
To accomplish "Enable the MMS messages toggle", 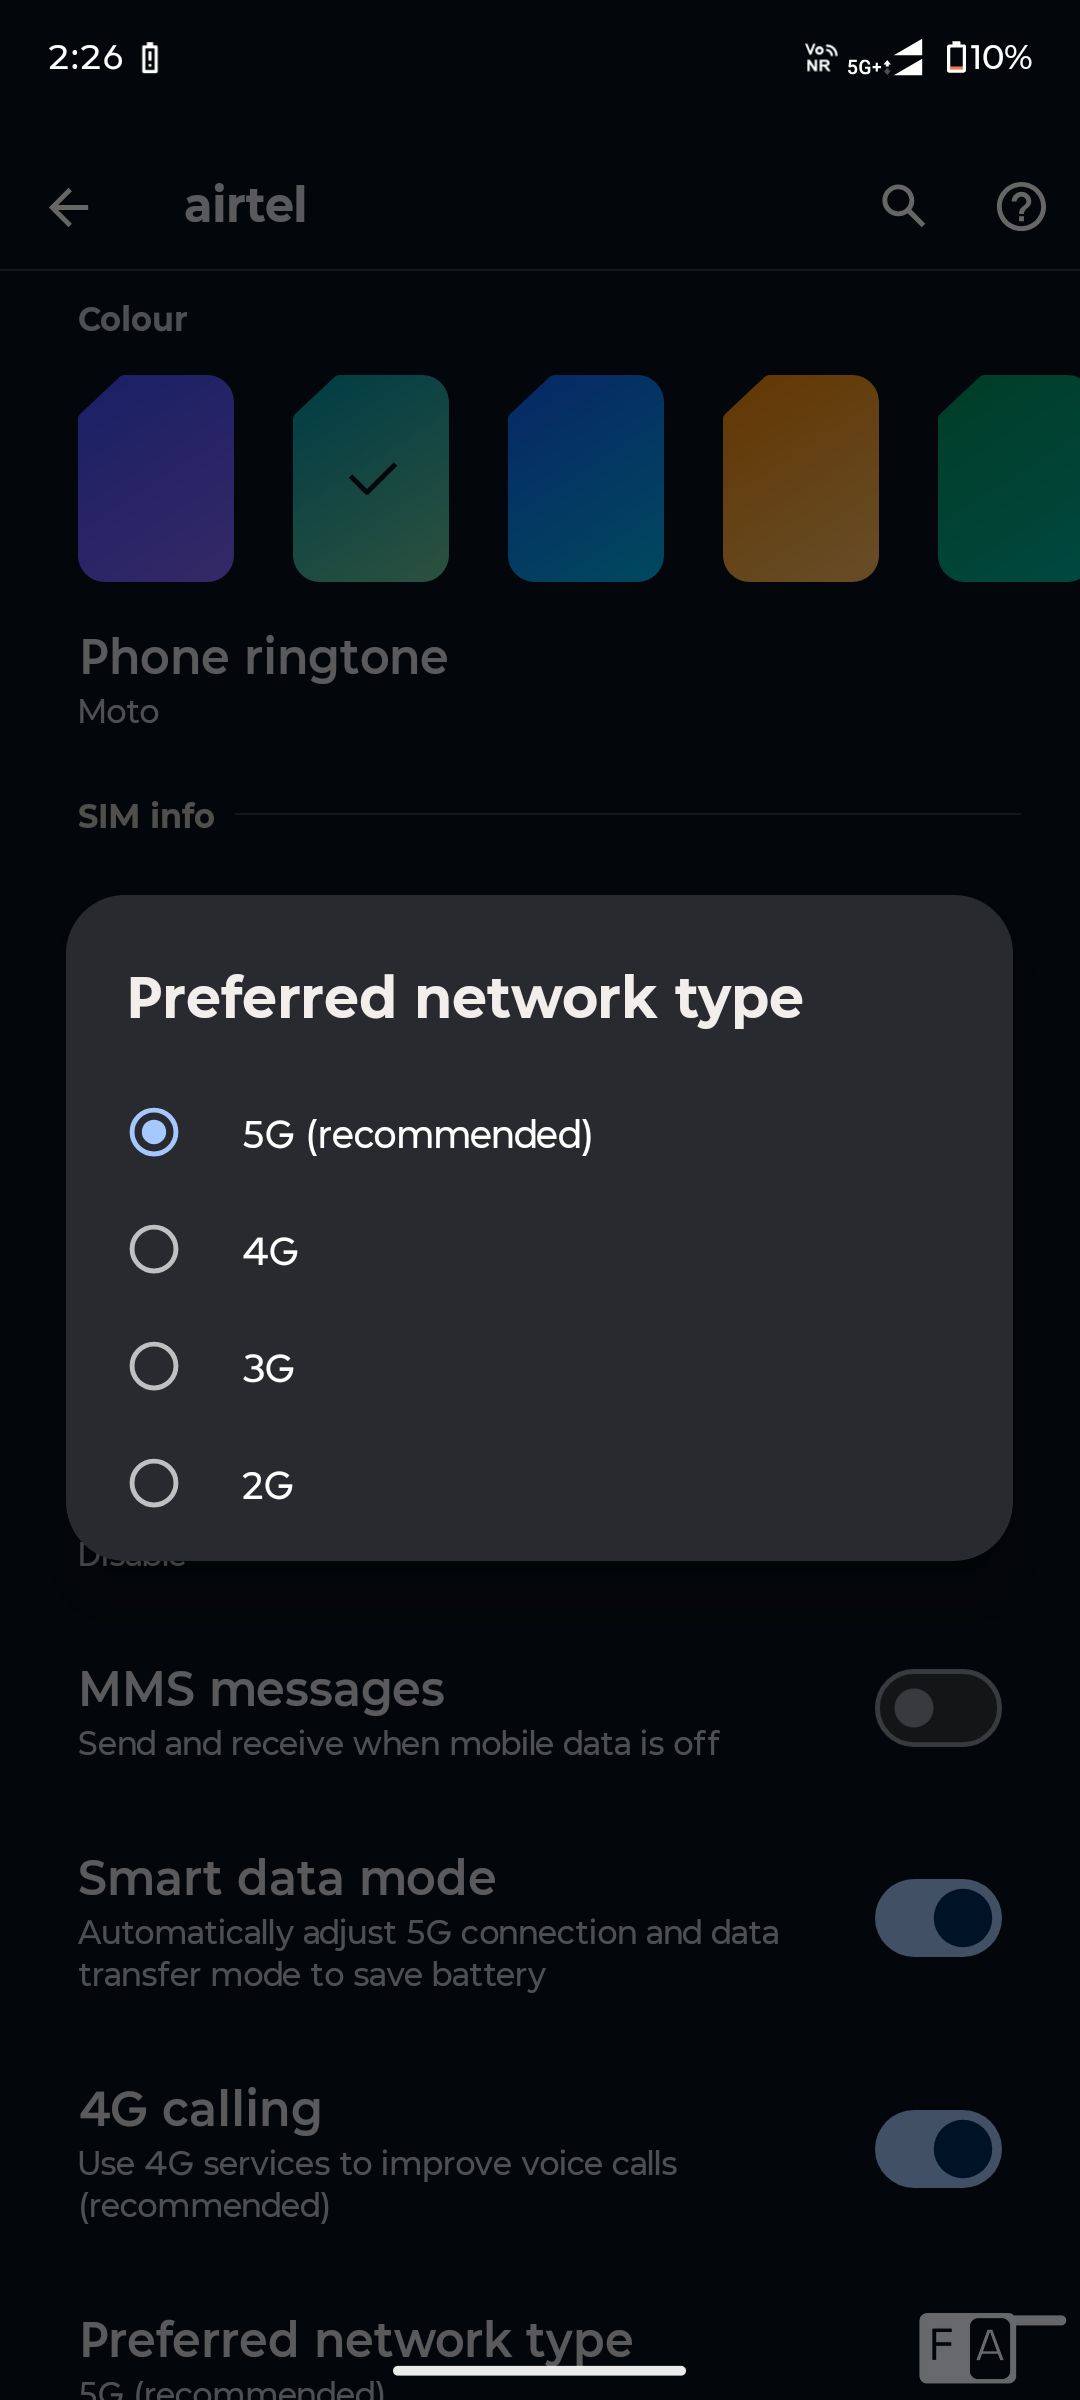I will (937, 1708).
